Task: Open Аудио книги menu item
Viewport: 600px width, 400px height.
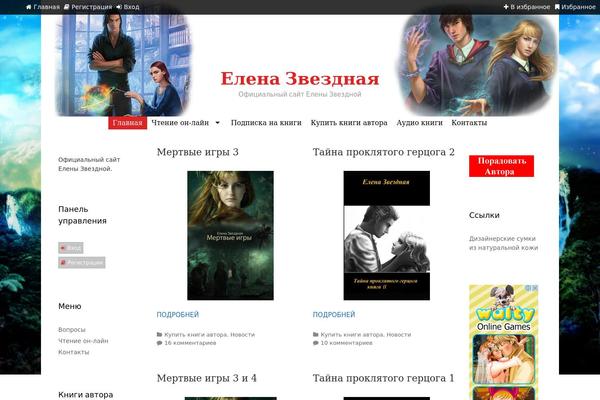Action: tap(419, 123)
